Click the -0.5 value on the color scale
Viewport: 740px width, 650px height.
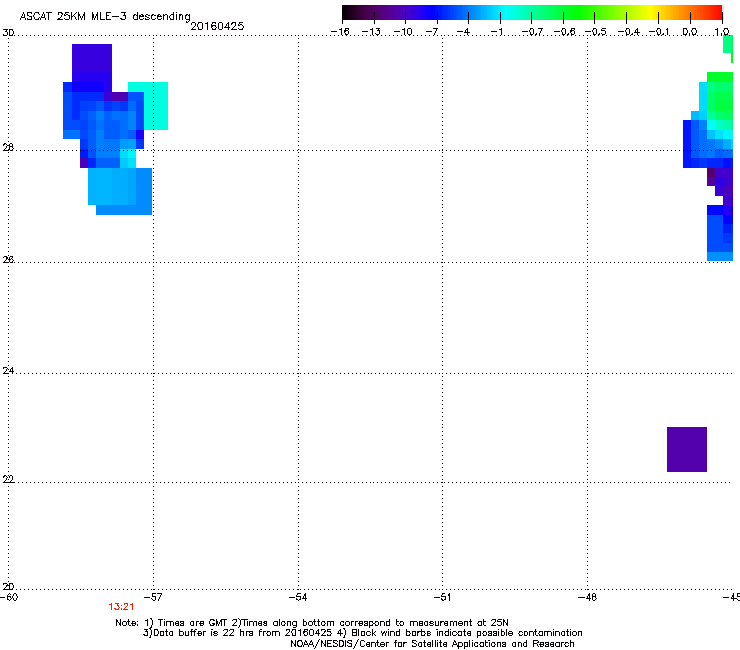(595, 32)
